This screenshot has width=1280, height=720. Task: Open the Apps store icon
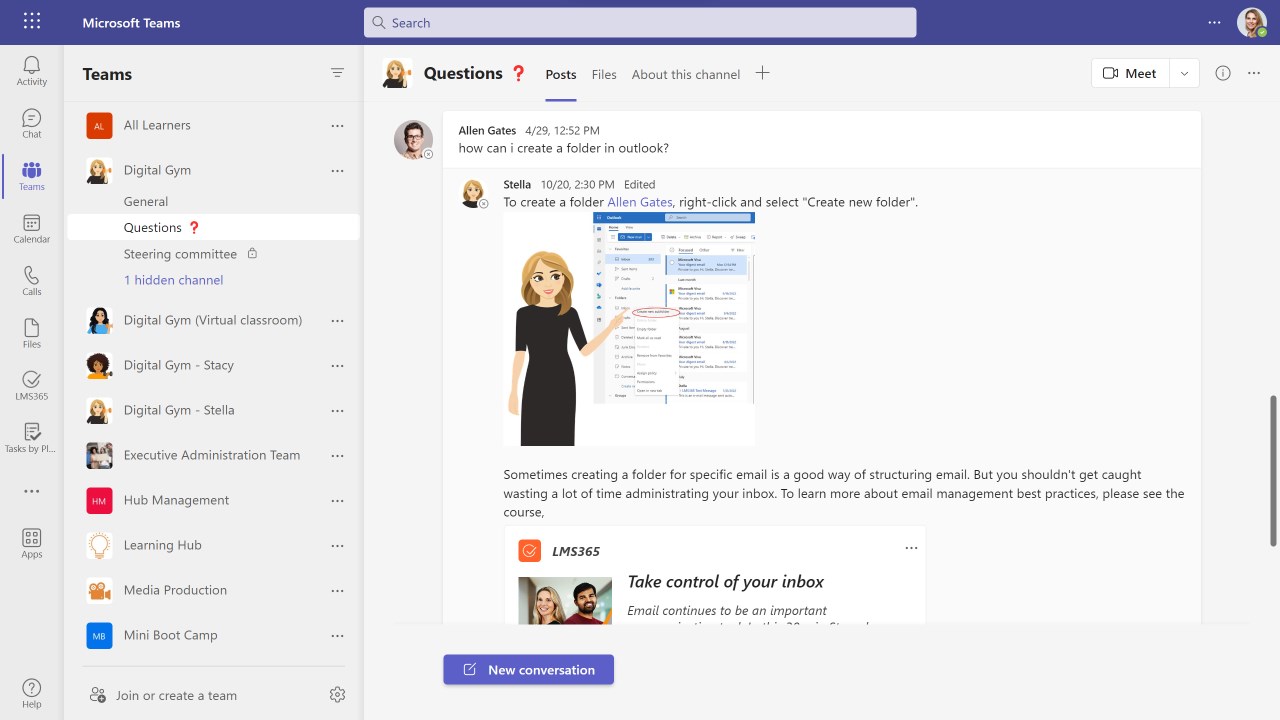pos(32,543)
